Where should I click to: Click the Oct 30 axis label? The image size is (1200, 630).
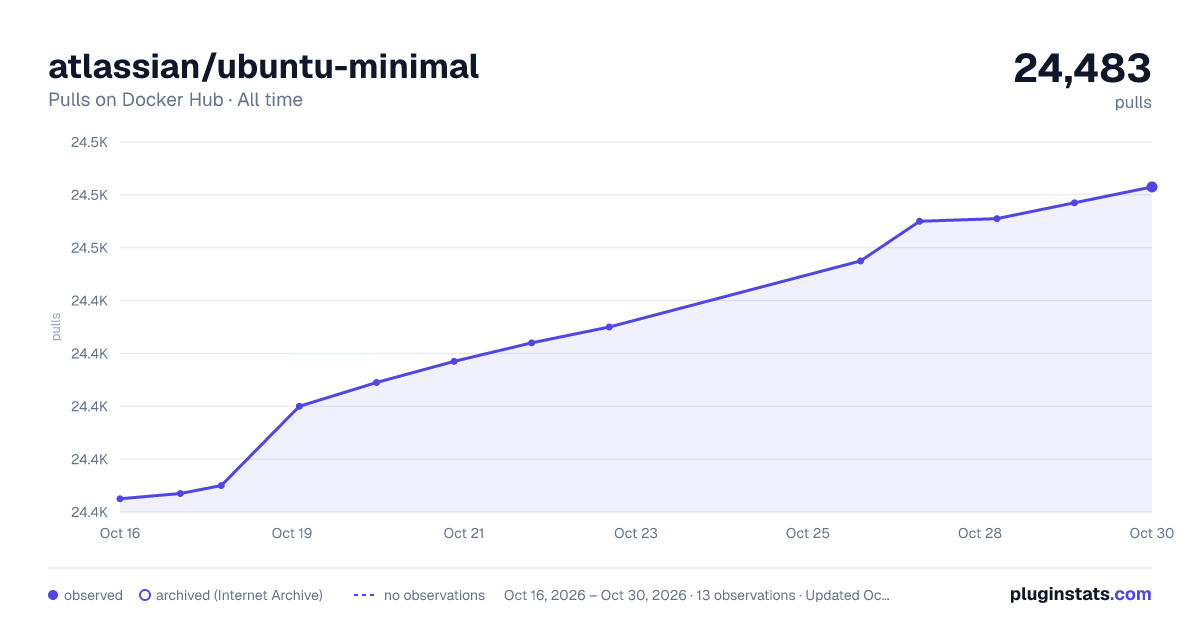click(1151, 533)
